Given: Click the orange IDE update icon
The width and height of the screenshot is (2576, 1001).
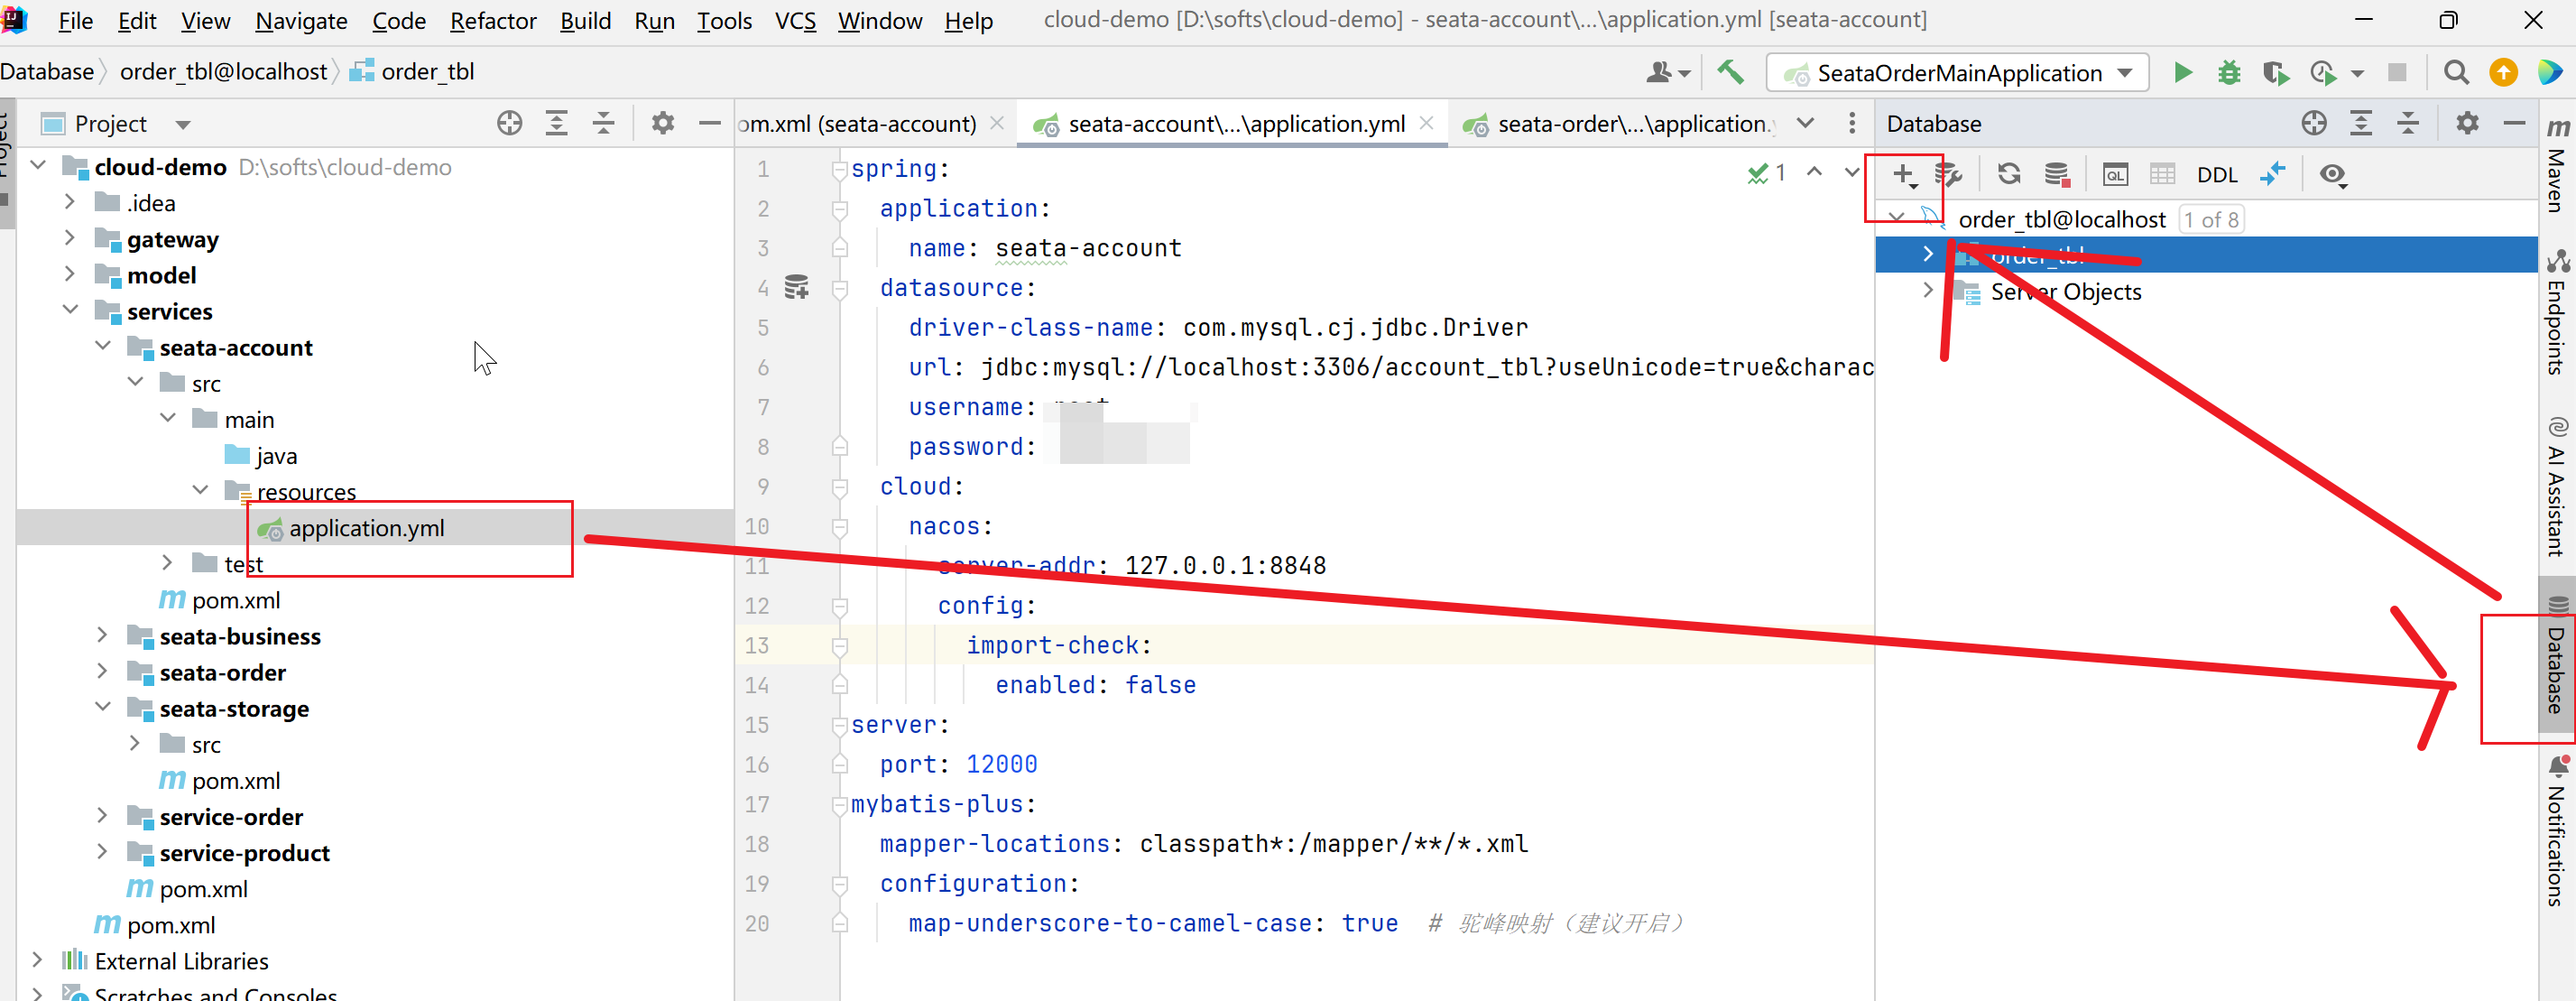Looking at the screenshot, I should pos(2503,72).
